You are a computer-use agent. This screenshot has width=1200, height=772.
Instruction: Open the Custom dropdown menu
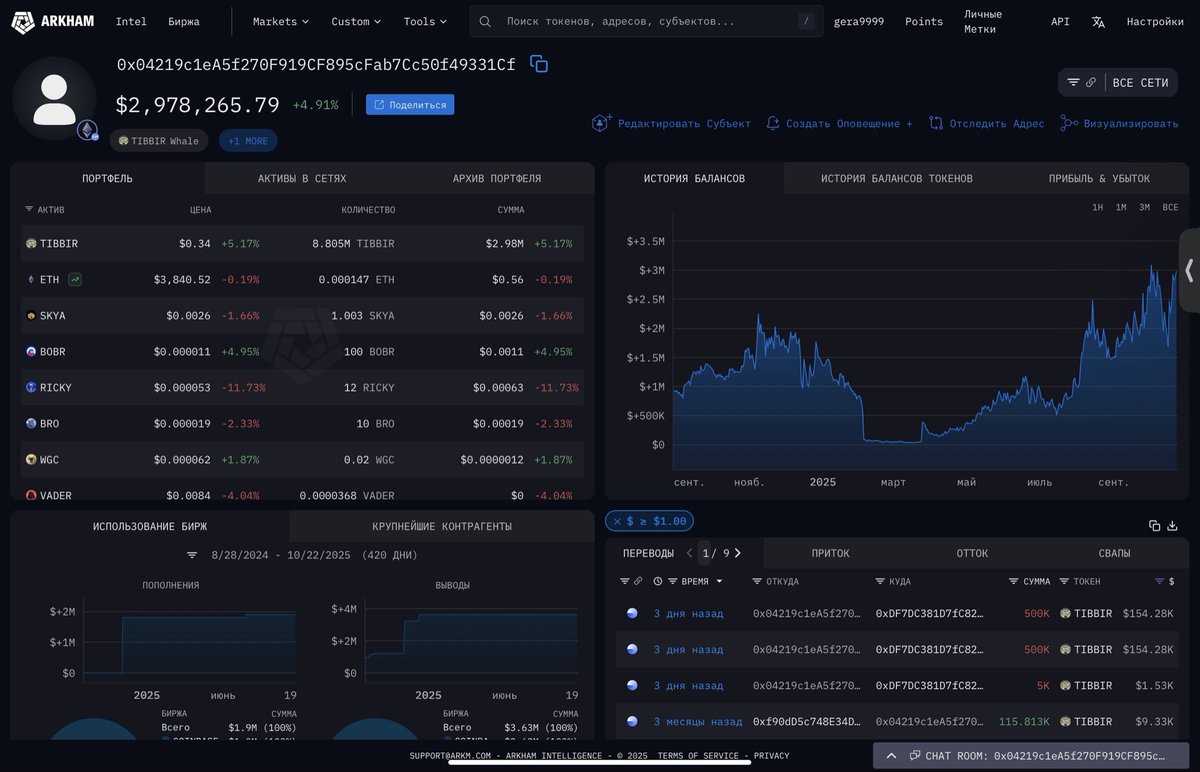[x=356, y=21]
